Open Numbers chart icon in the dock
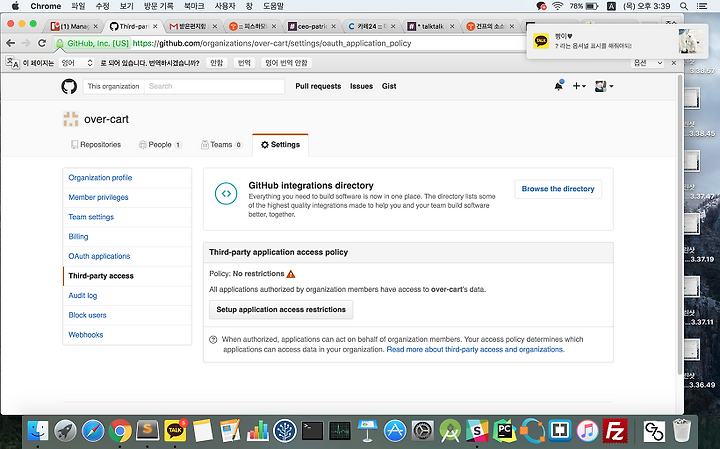 click(x=257, y=431)
